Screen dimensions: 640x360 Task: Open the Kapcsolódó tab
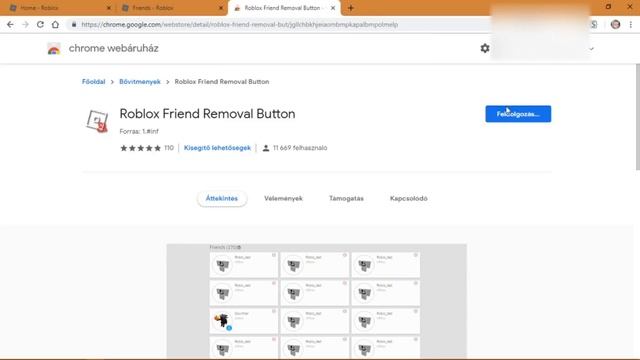(409, 198)
